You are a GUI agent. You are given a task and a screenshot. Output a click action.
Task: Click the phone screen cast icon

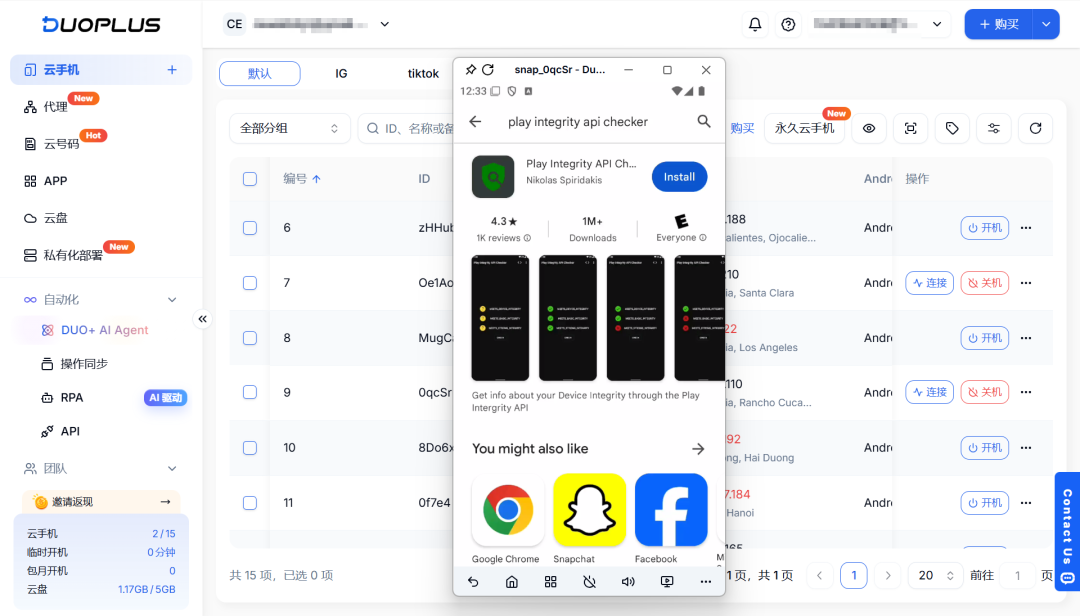667,582
